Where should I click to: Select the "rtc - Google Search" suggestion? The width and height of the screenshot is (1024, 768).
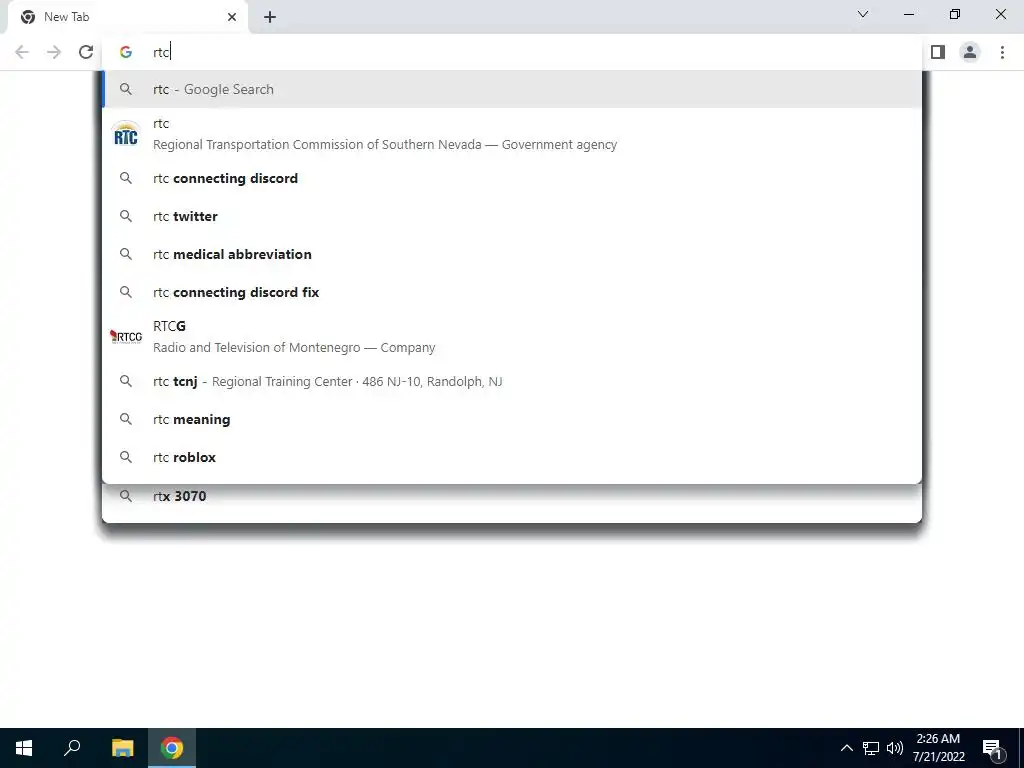[512, 89]
